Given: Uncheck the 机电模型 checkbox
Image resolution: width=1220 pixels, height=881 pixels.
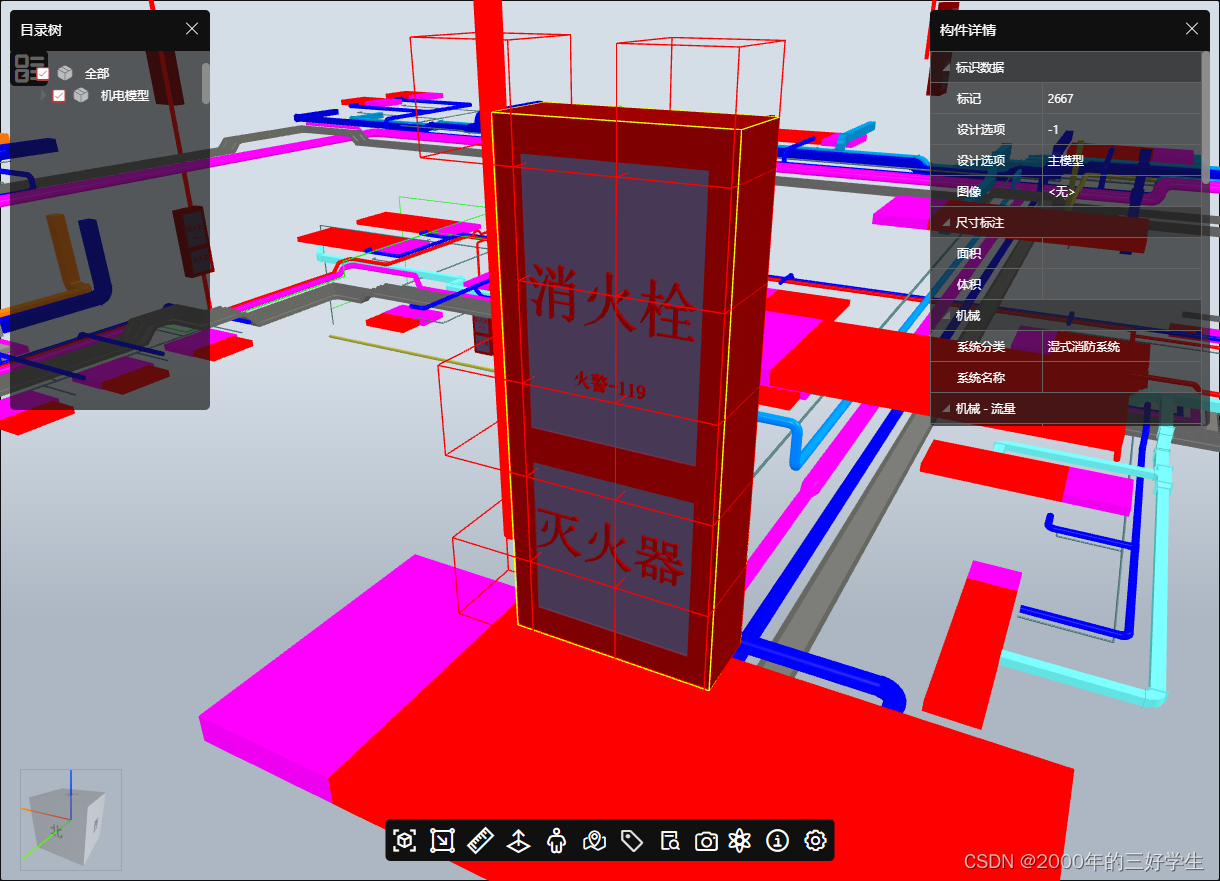Looking at the screenshot, I should [58, 95].
